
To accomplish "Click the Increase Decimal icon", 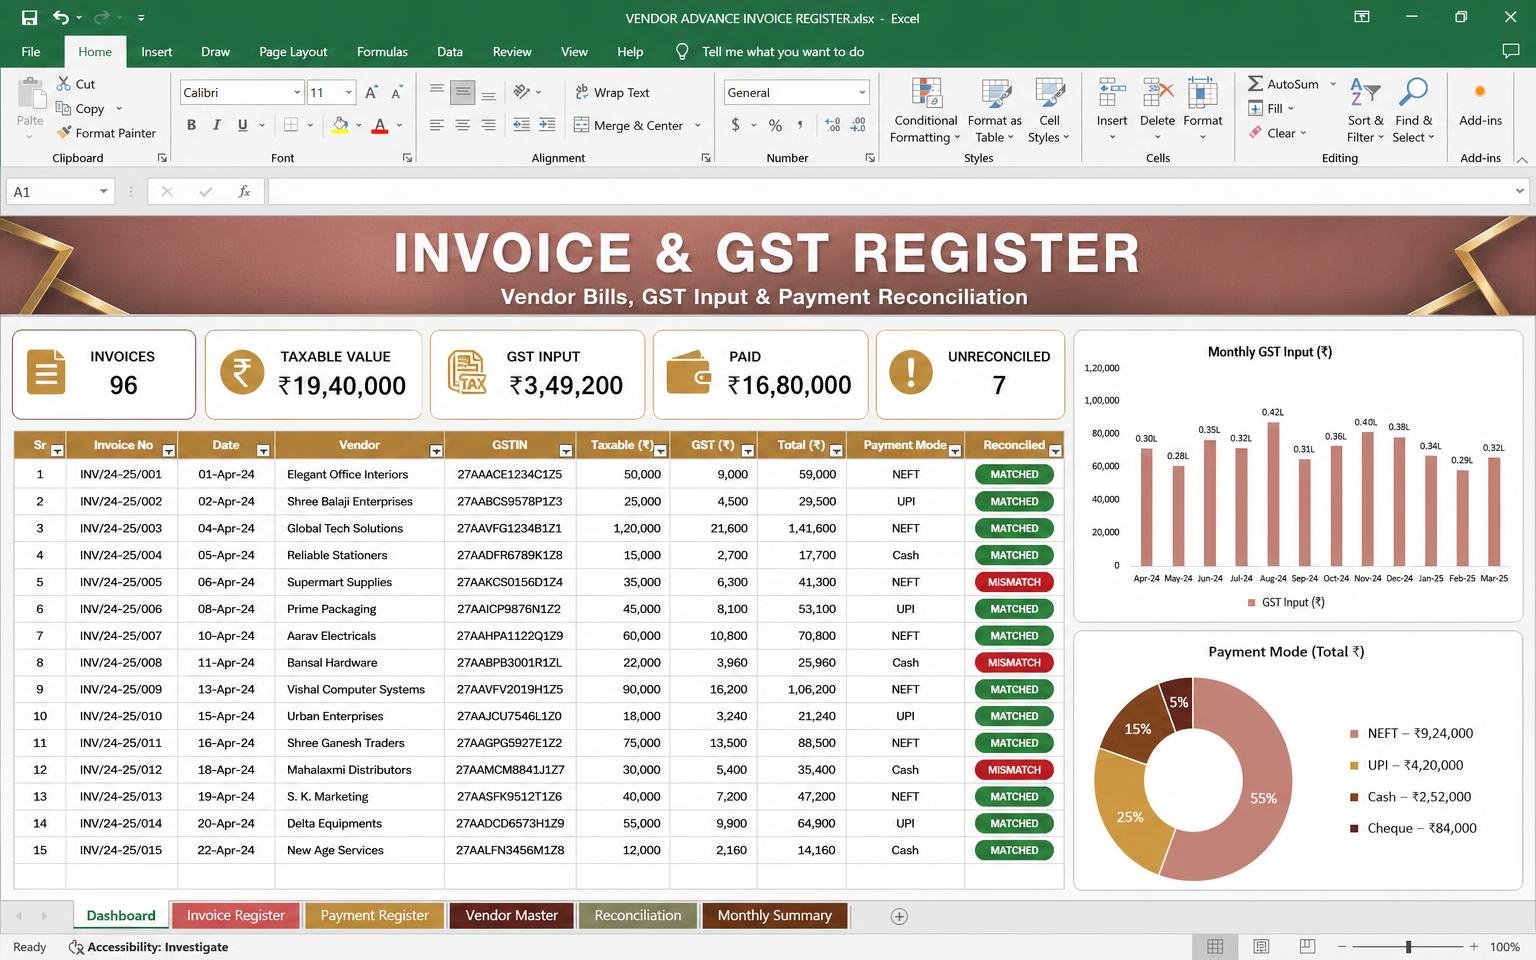I will [833, 125].
